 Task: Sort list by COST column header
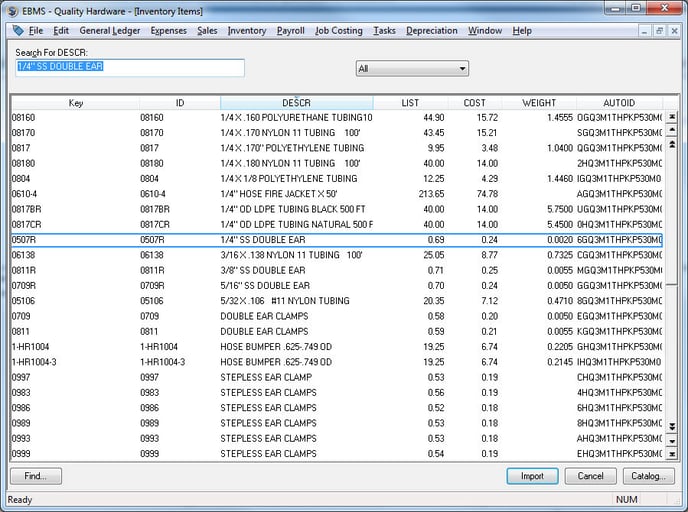pos(474,103)
